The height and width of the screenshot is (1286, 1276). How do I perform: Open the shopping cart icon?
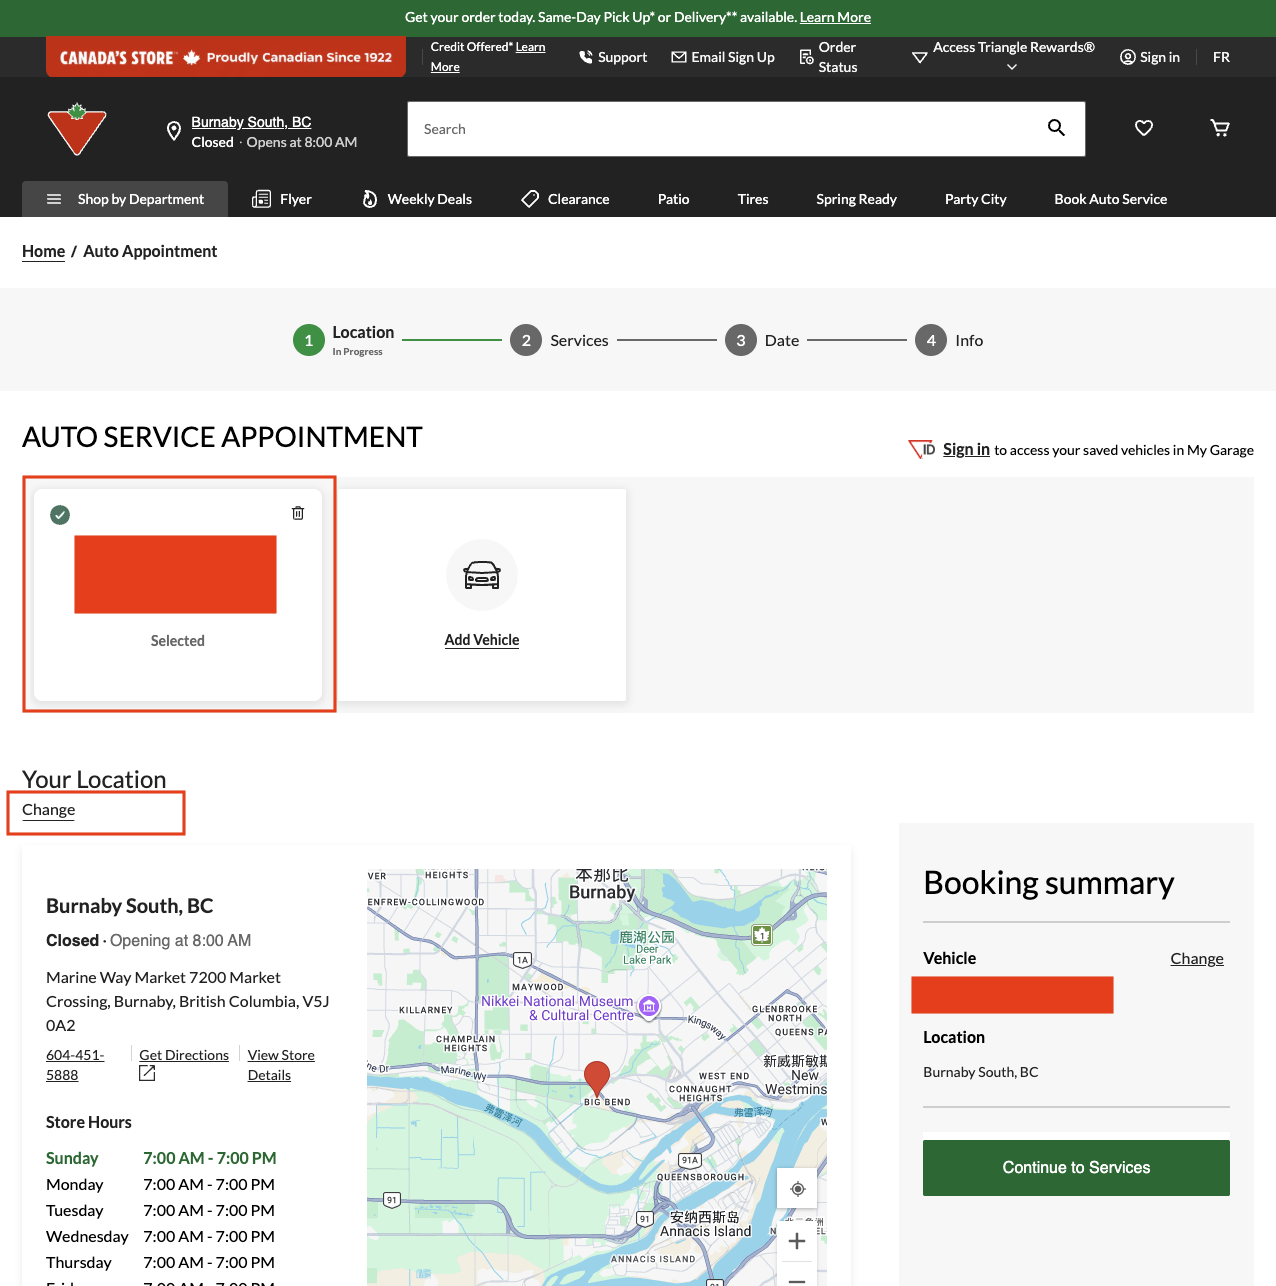coord(1220,128)
